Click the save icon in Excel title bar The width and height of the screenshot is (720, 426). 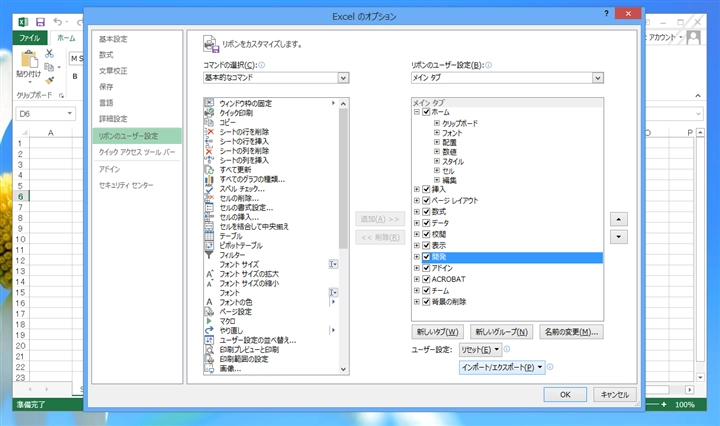(40, 22)
